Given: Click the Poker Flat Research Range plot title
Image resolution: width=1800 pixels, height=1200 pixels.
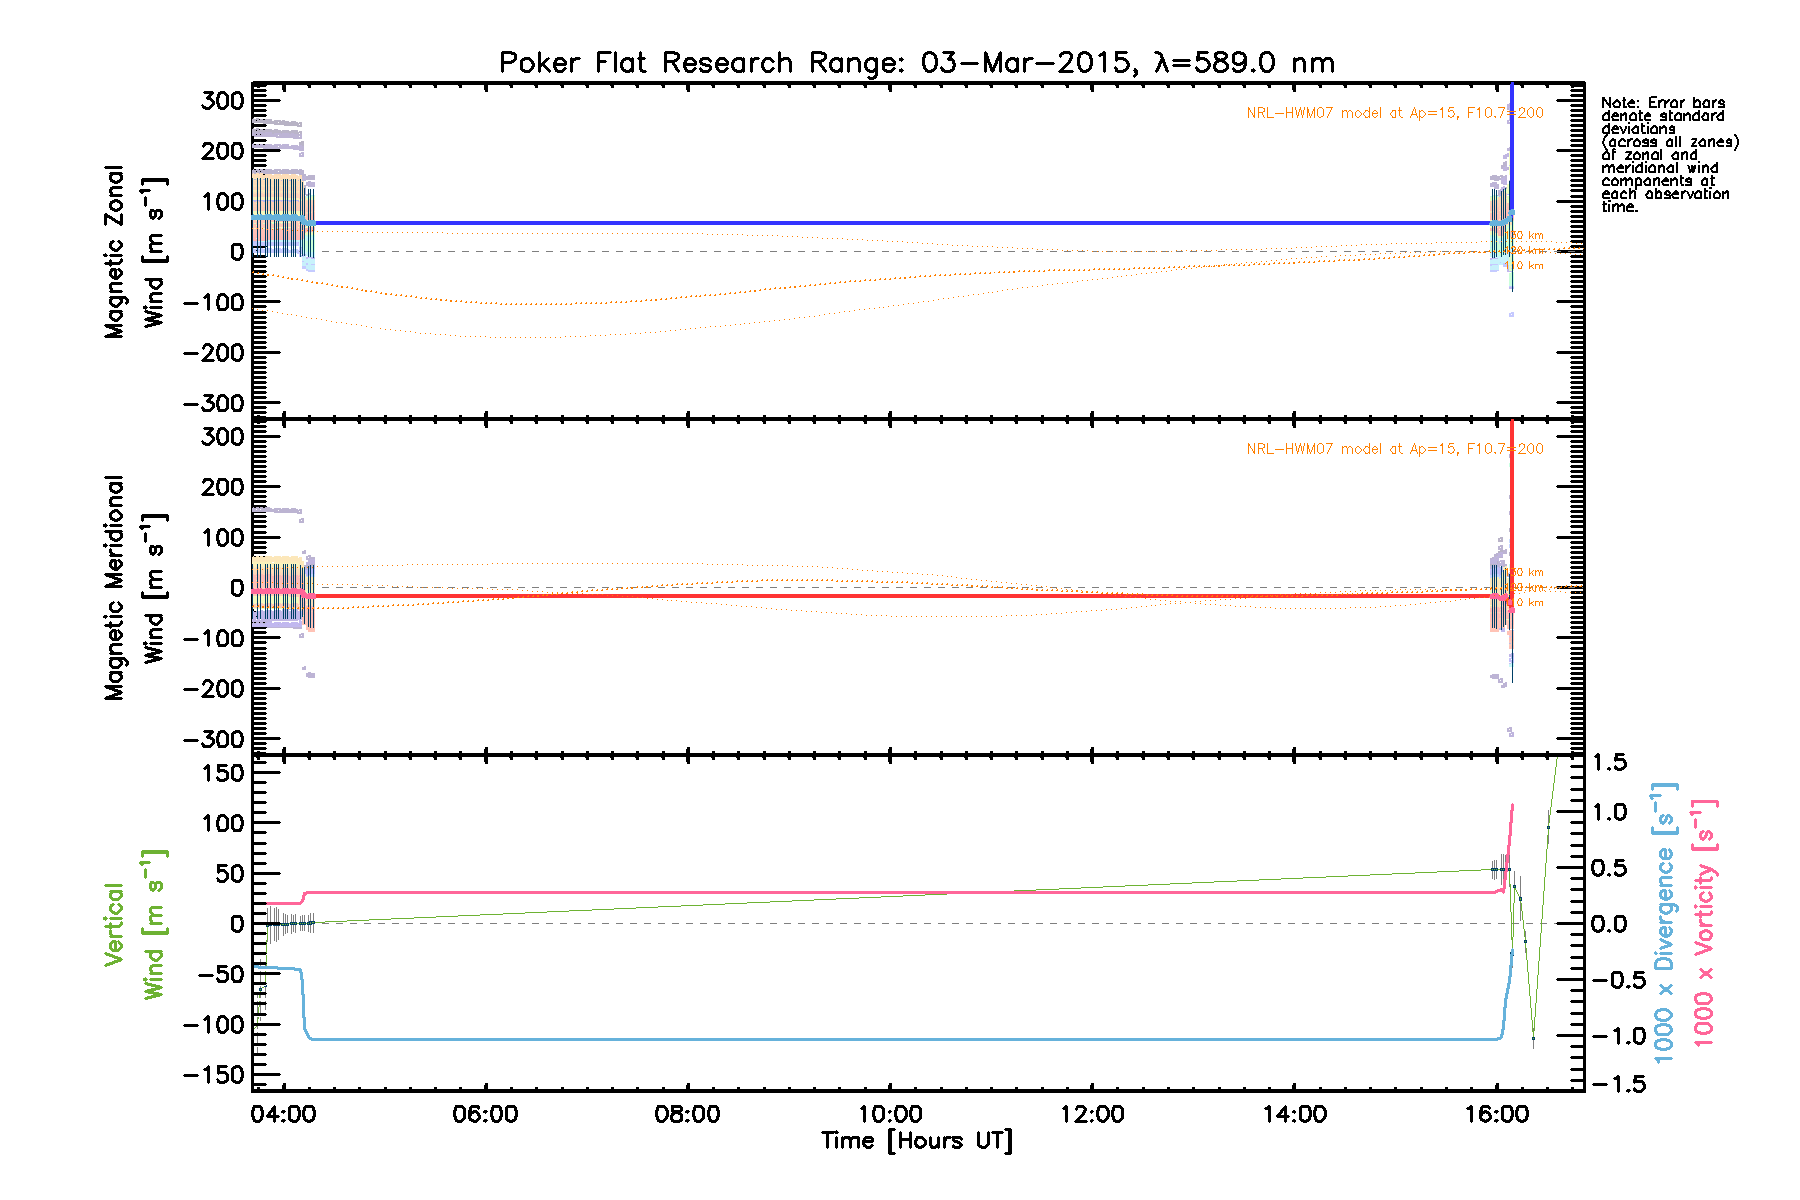Looking at the screenshot, I should pyautogui.click(x=916, y=63).
